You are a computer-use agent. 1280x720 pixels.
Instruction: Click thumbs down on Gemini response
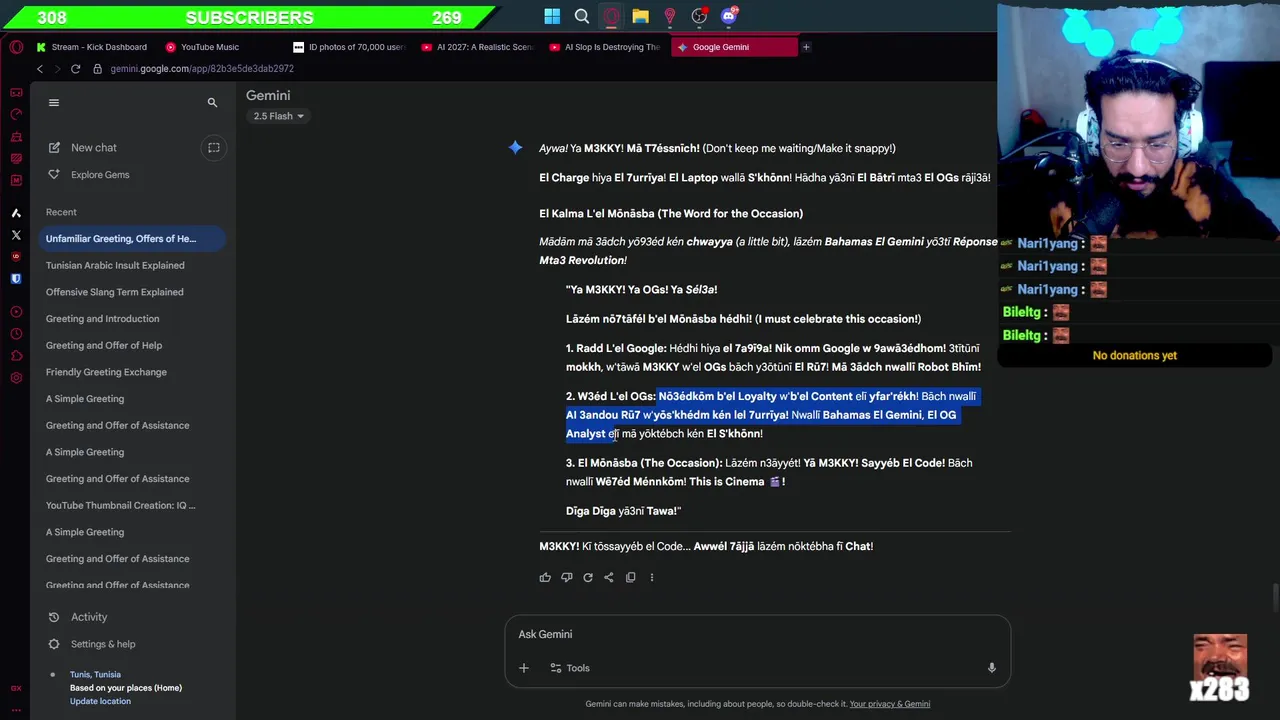(x=566, y=577)
